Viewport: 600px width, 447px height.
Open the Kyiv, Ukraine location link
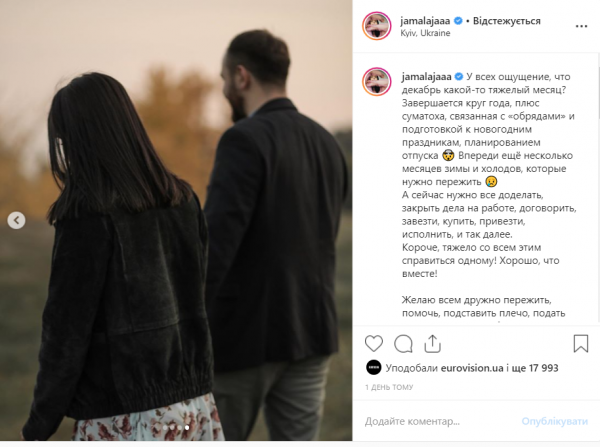click(x=425, y=33)
